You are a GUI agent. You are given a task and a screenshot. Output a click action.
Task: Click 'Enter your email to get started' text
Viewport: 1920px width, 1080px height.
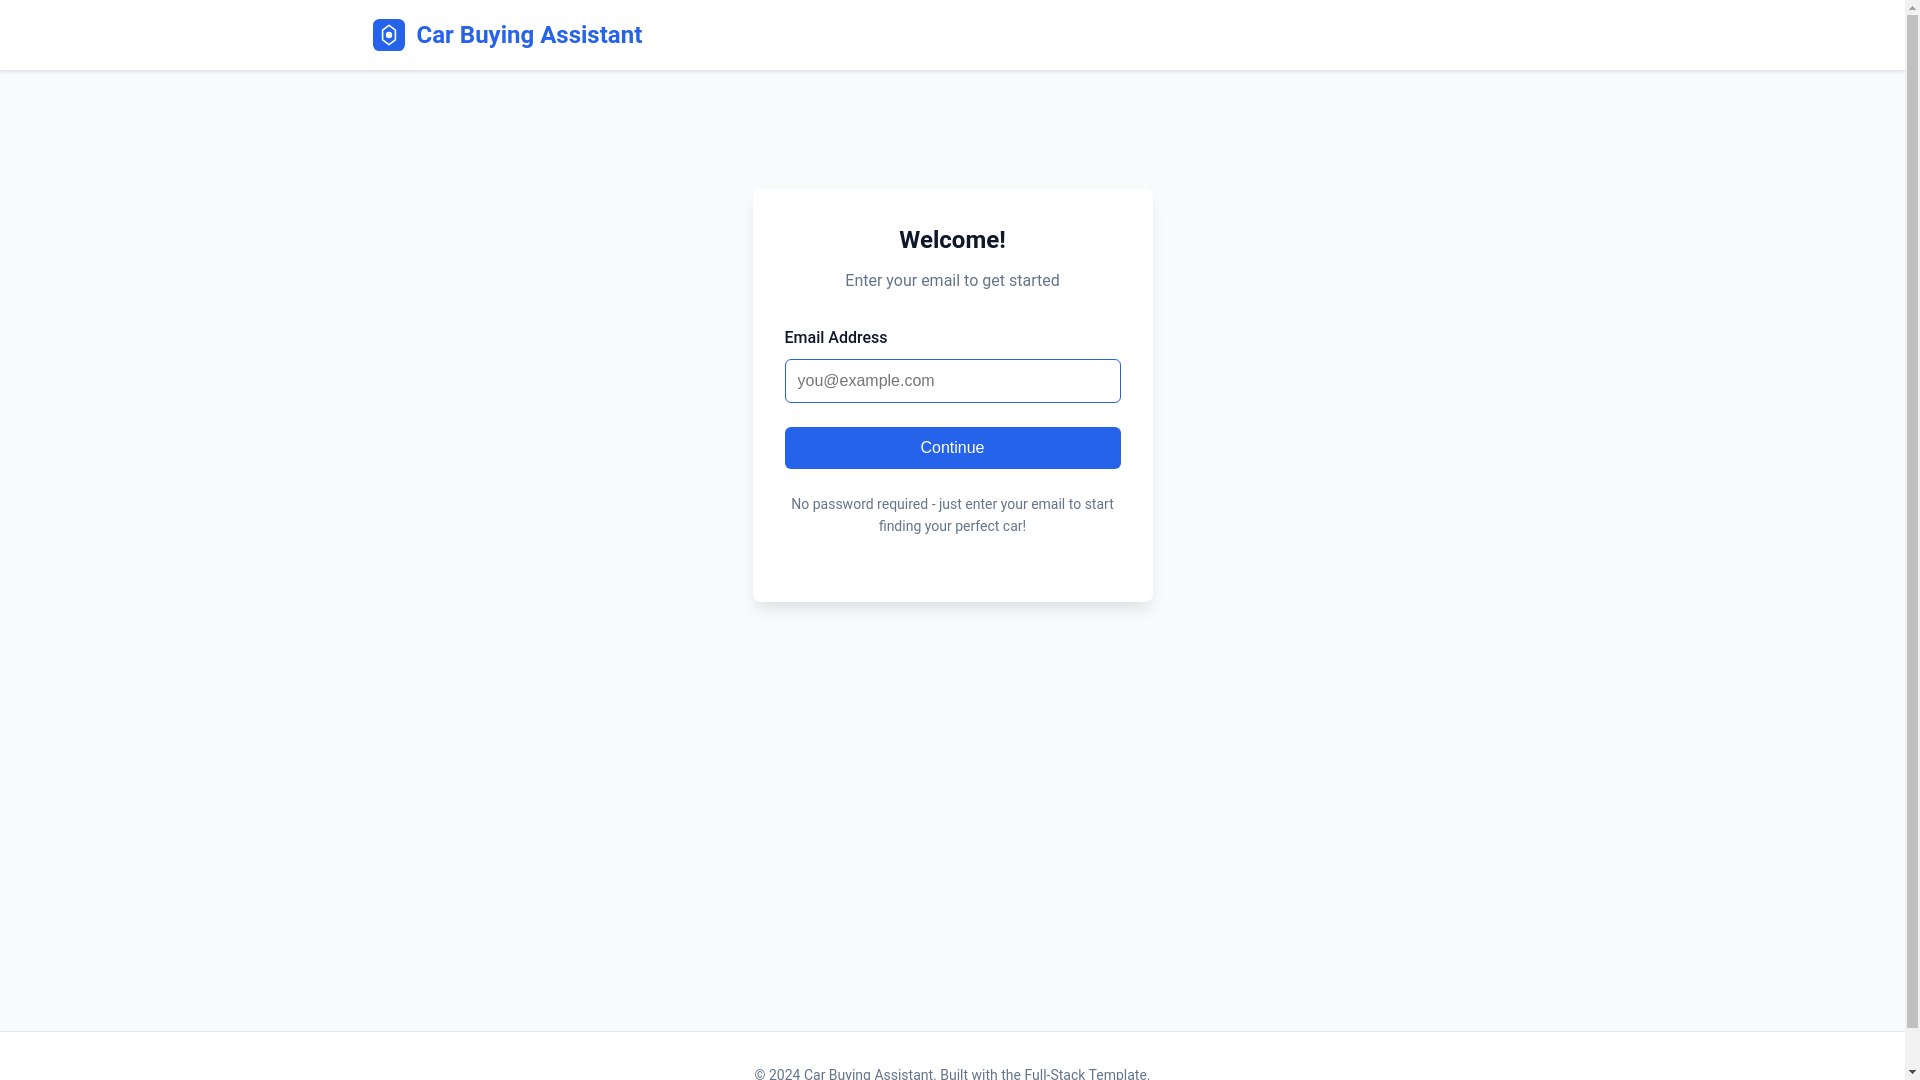pyautogui.click(x=952, y=281)
